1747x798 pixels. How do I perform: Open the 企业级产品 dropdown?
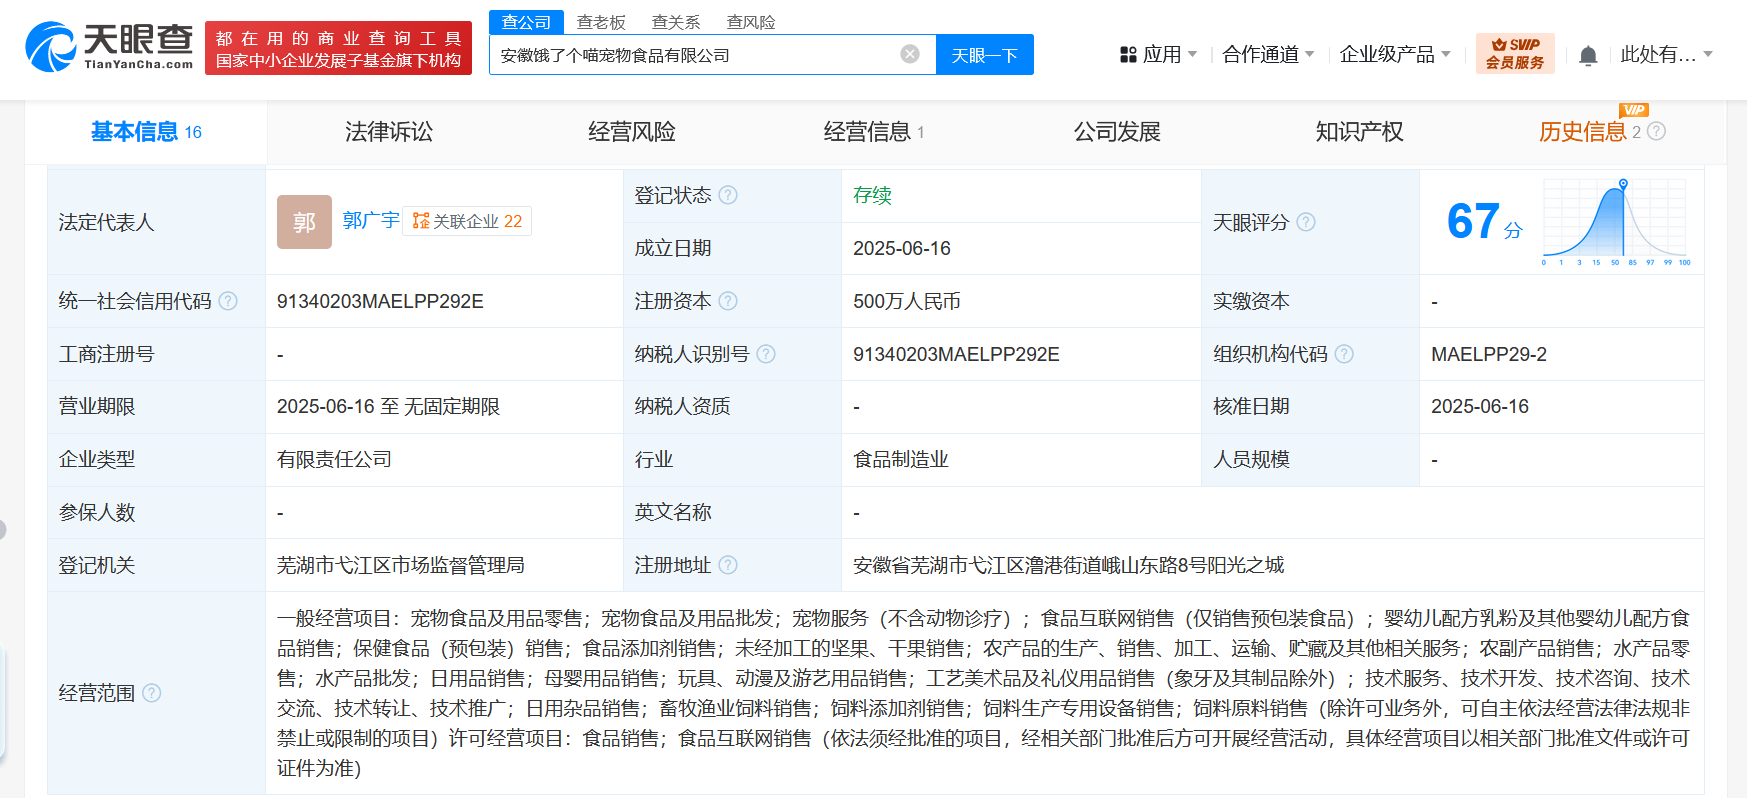(x=1394, y=55)
